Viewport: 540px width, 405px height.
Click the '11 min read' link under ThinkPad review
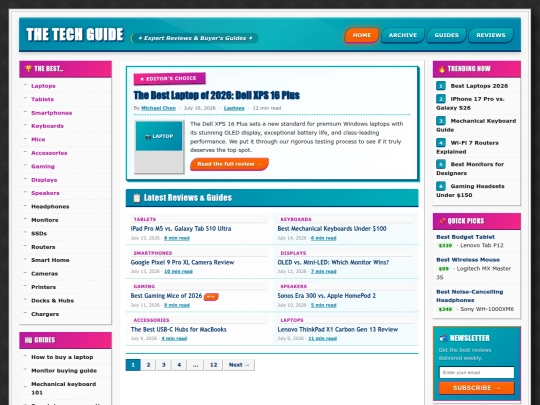pos(322,339)
